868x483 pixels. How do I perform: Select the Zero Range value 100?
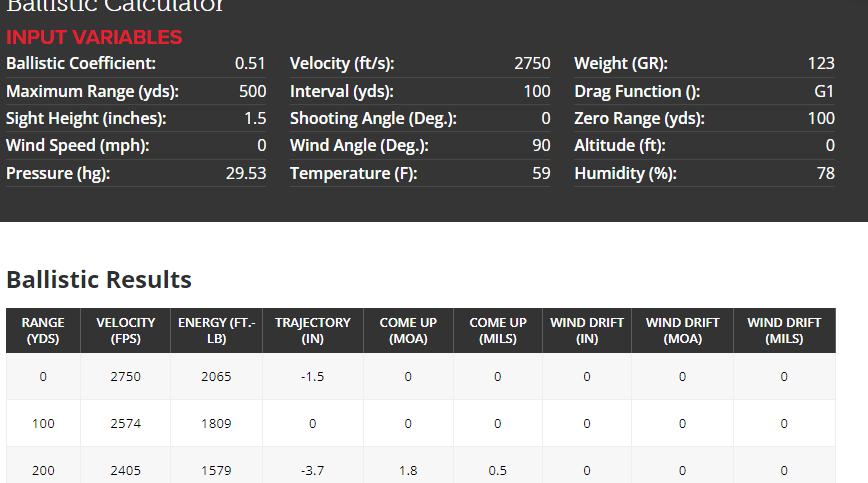(821, 118)
